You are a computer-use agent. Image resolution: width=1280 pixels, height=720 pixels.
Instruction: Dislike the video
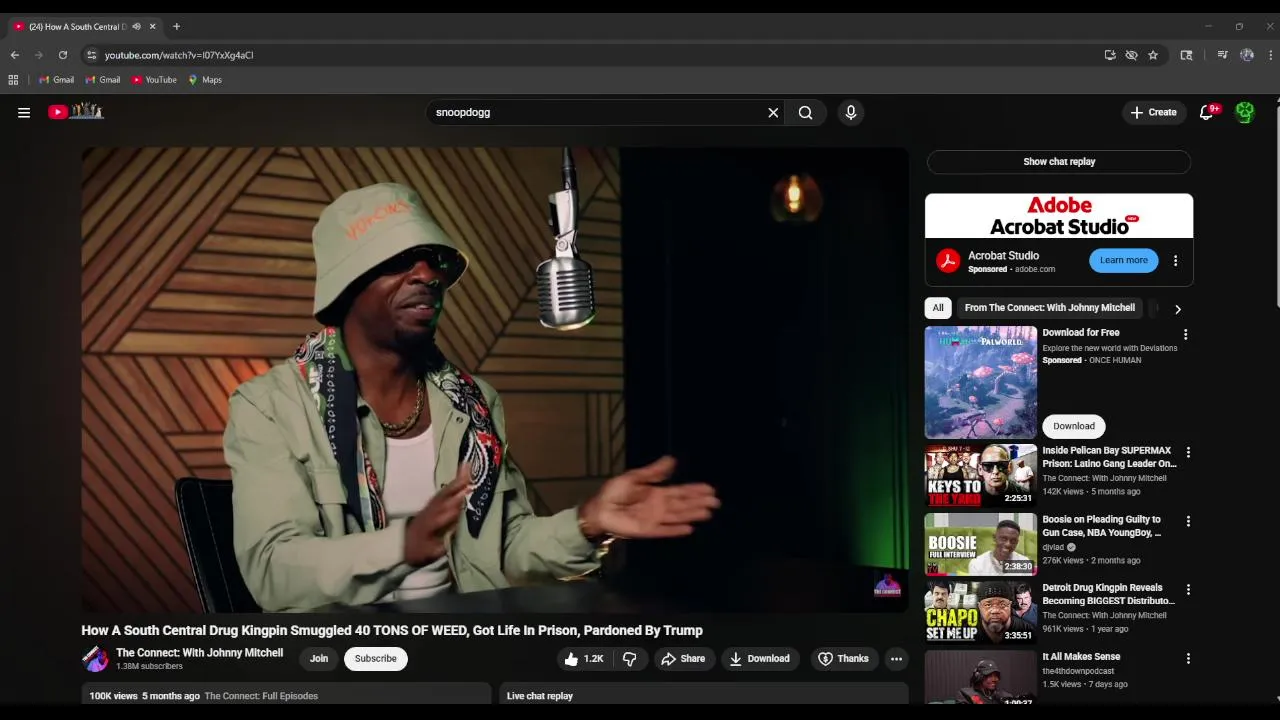(629, 659)
